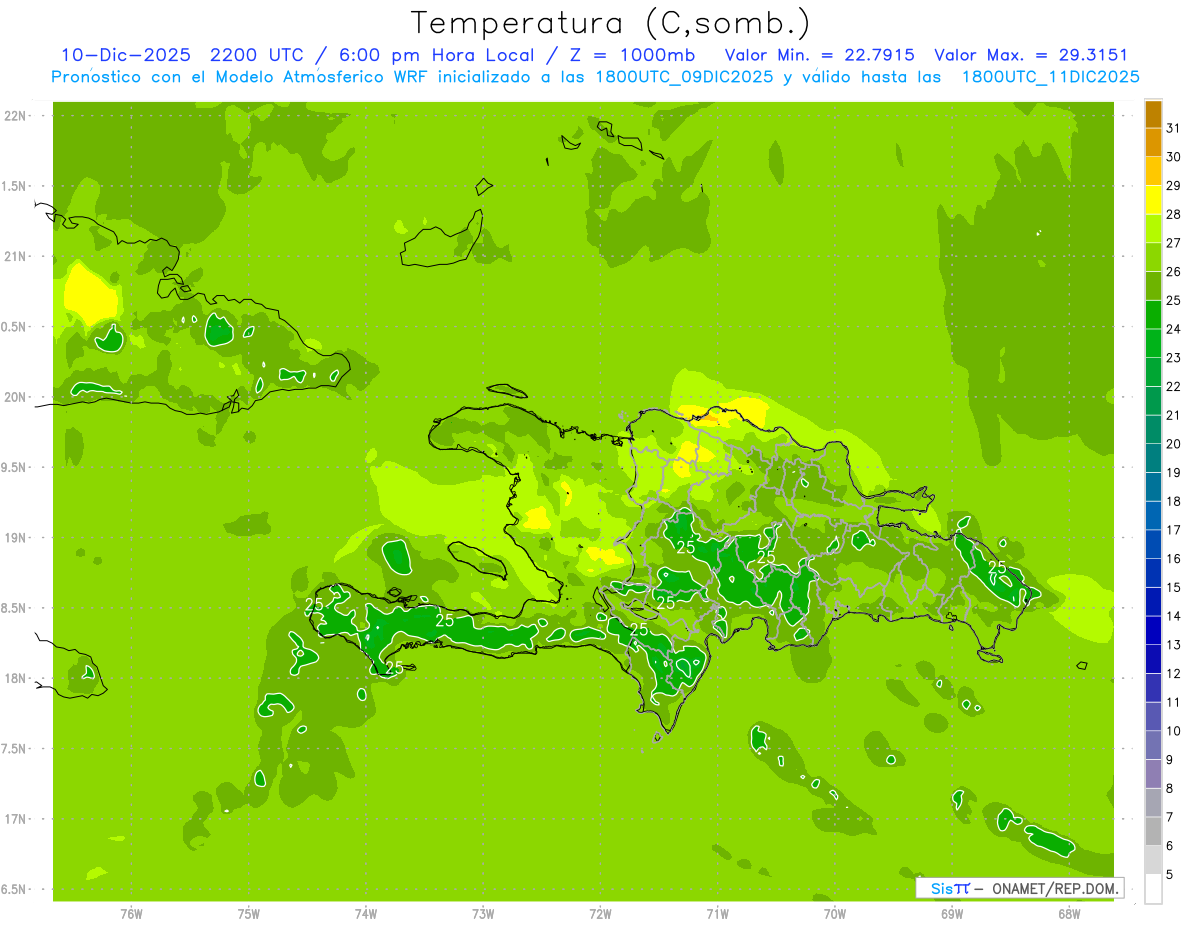The image size is (1200, 927).
Task: Click the "70W" longitude label
Action: pos(835,913)
